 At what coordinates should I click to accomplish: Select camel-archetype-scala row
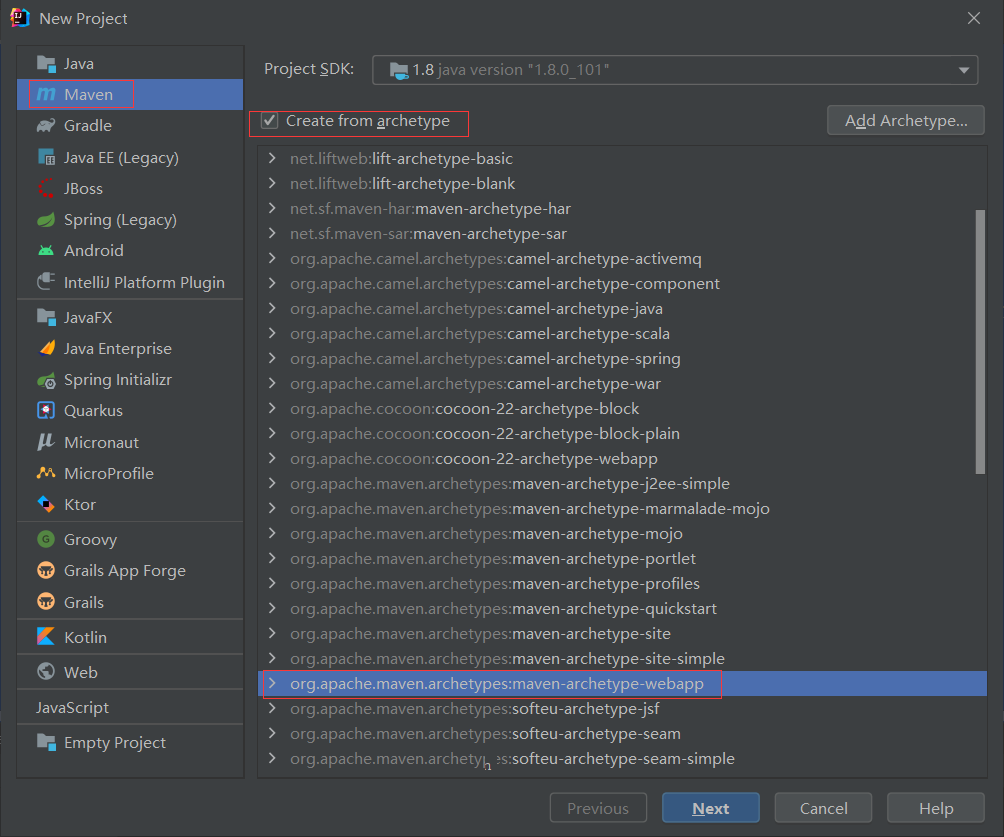[622, 334]
